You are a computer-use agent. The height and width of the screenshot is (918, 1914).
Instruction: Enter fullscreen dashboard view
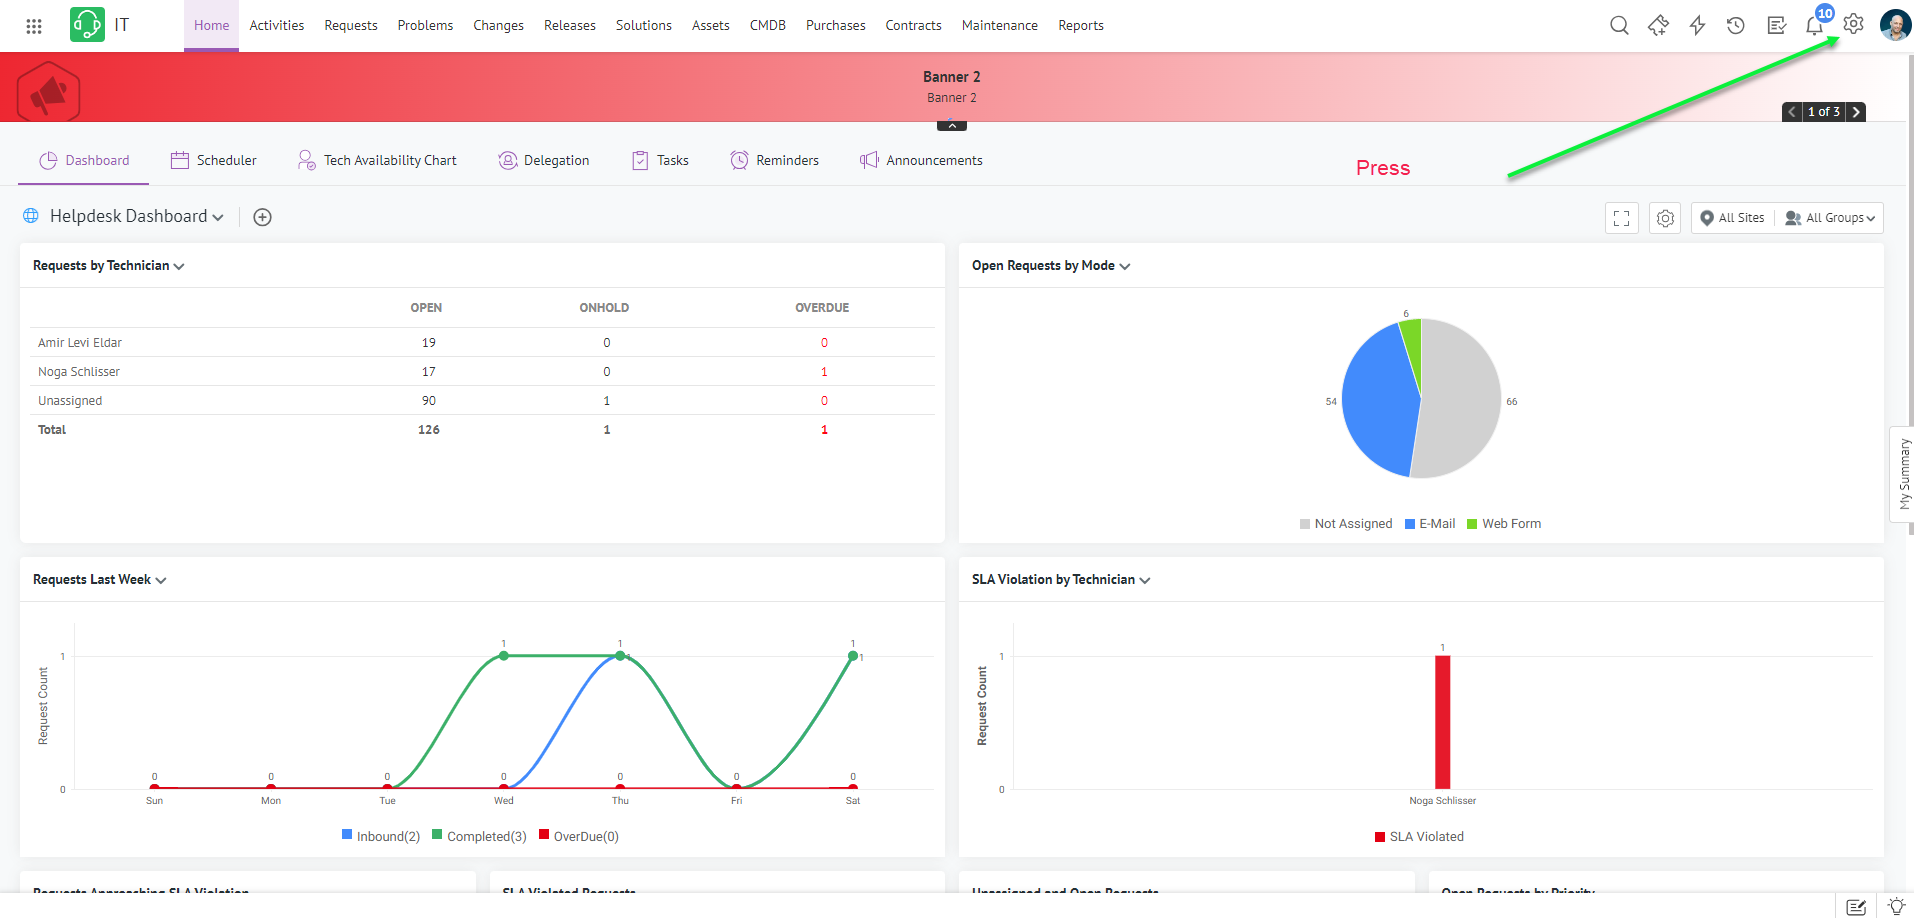tap(1621, 218)
